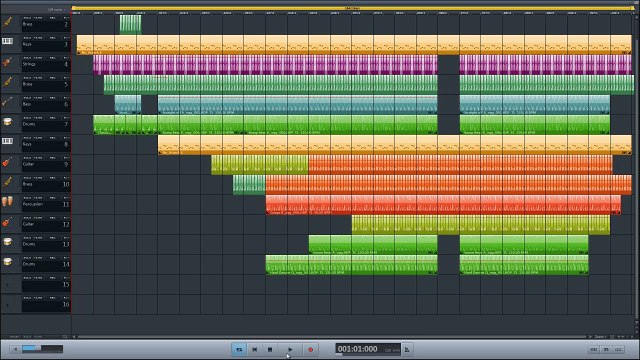The height and width of the screenshot is (360, 640).
Task: Toggle the metronome icon beside the time display
Action: click(407, 349)
